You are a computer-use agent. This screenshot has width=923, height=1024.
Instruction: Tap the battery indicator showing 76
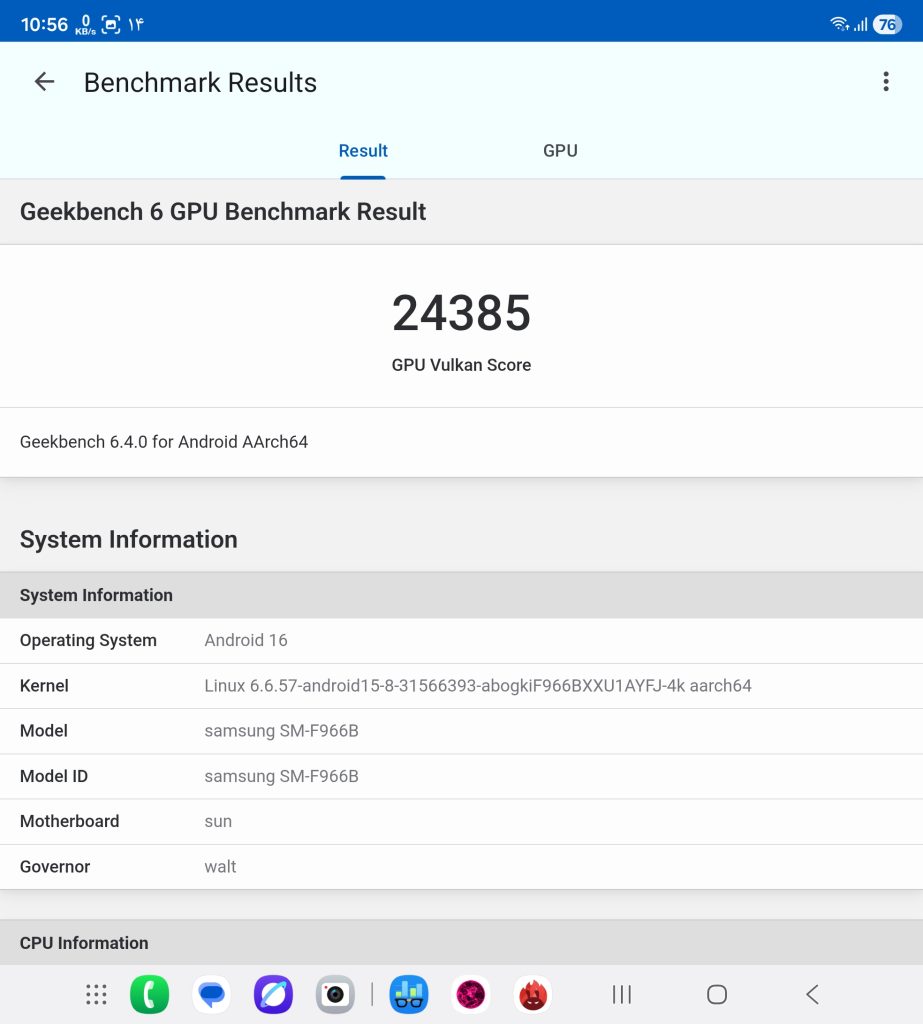pos(887,24)
